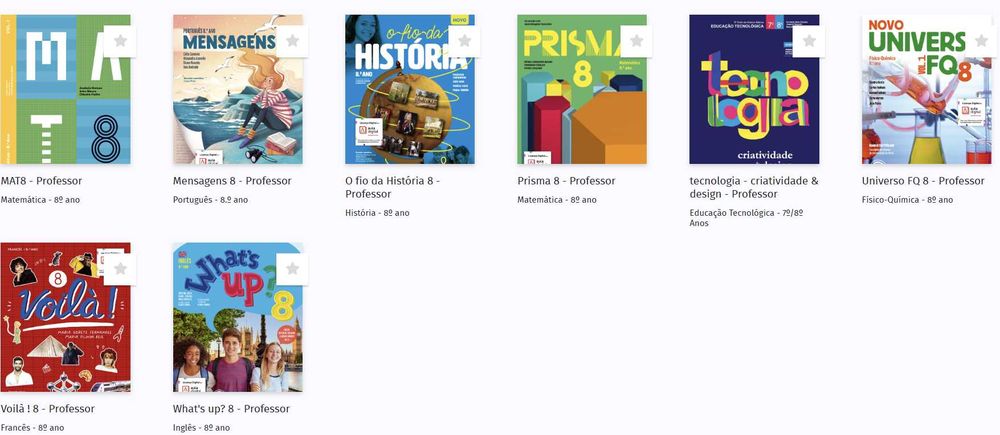The height and width of the screenshot is (435, 1000).
Task: Open the Voilà! book cover
Action: [x=65, y=317]
